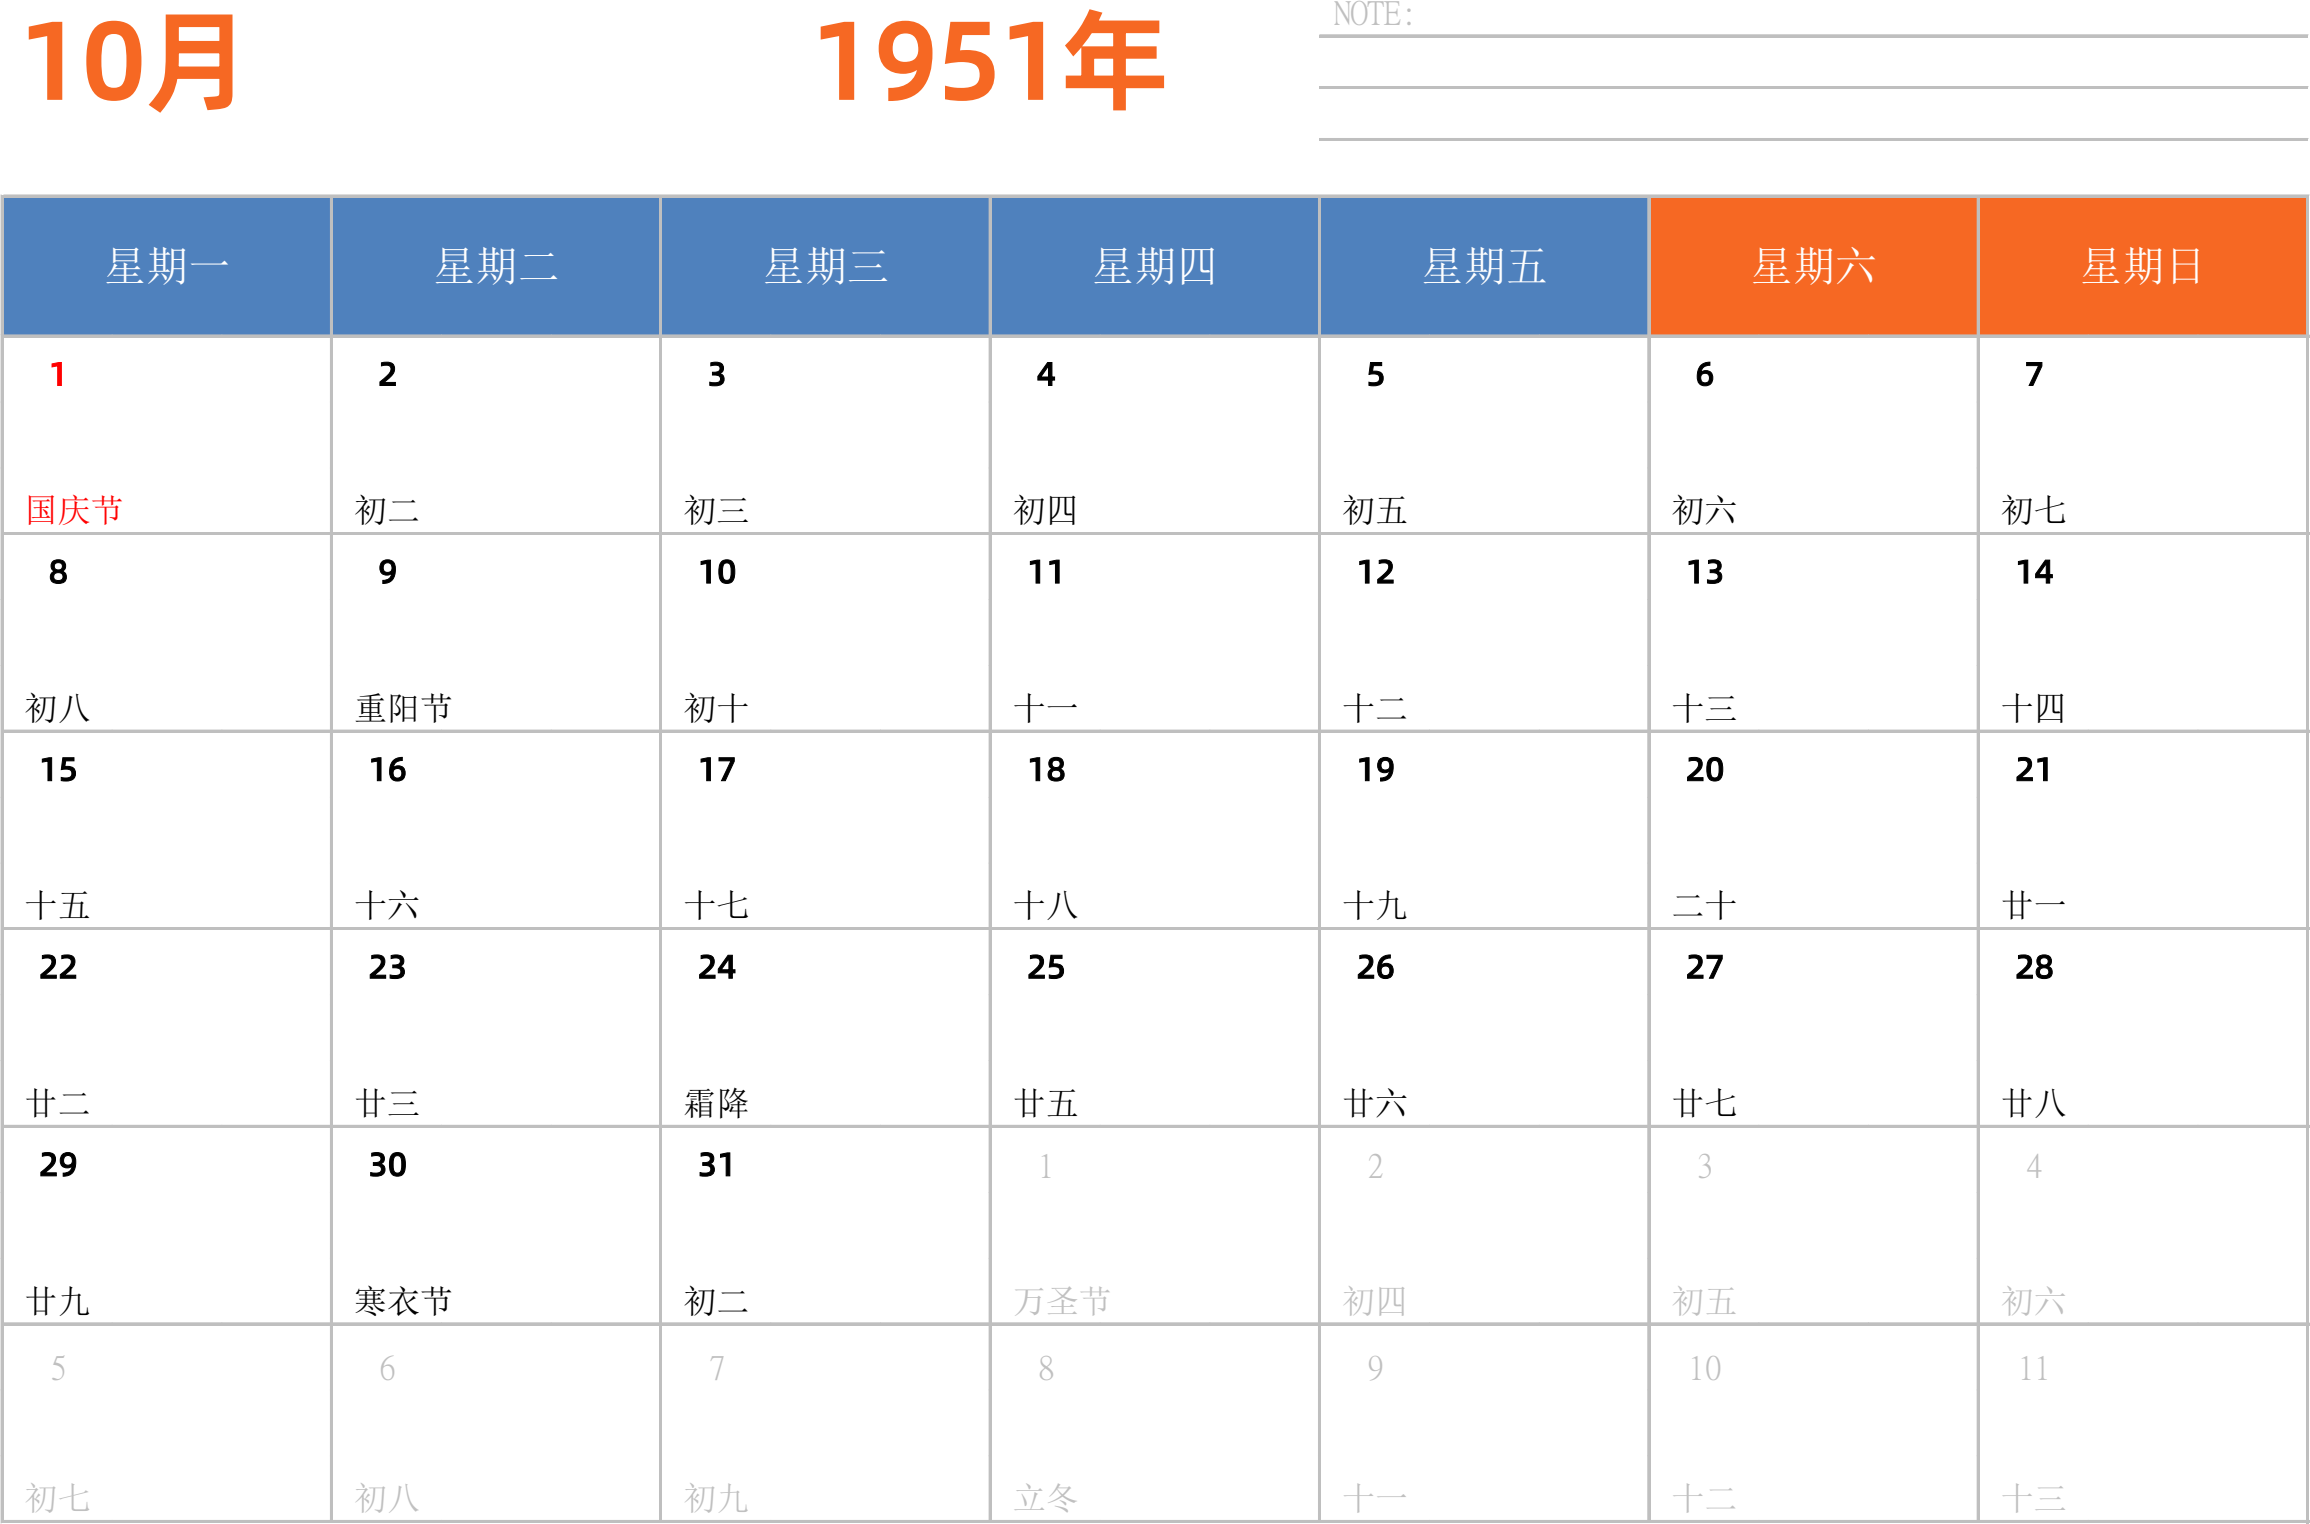The height and width of the screenshot is (1524, 2310).
Task: Select date 24 with 霜降 label
Action: pyautogui.click(x=824, y=1027)
